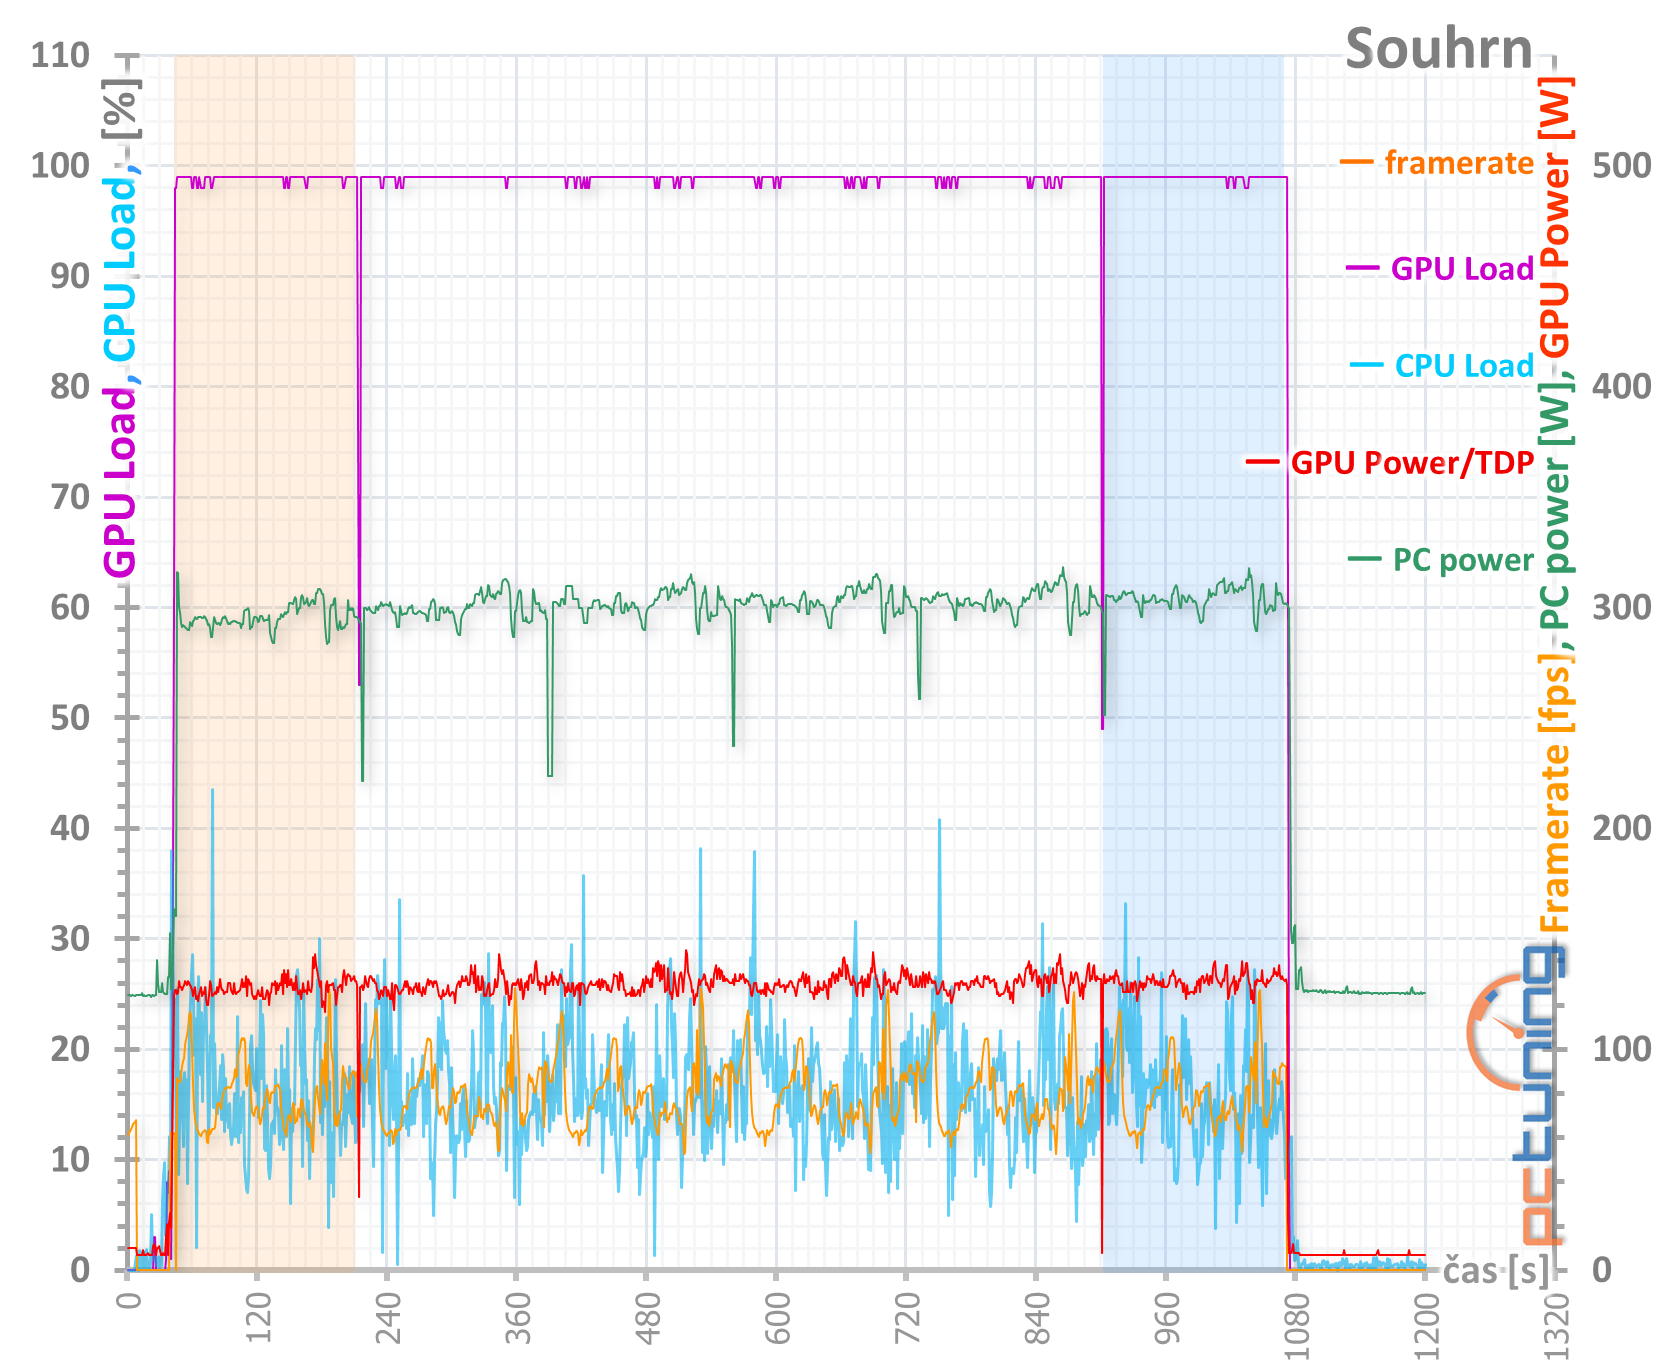Click the green PC power legend marker
The width and height of the screenshot is (1658, 1361).
pyautogui.click(x=1365, y=558)
